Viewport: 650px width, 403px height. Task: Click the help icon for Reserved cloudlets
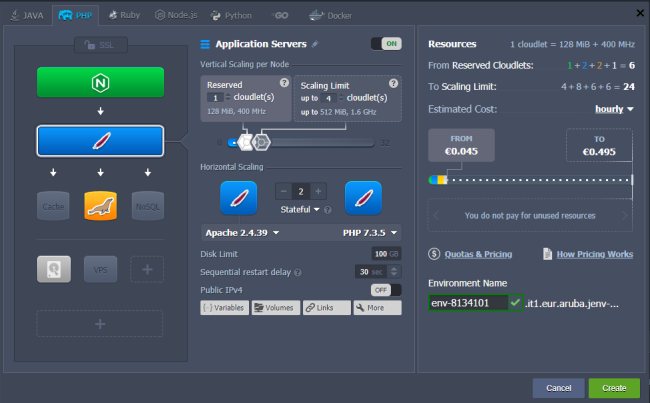(x=283, y=82)
